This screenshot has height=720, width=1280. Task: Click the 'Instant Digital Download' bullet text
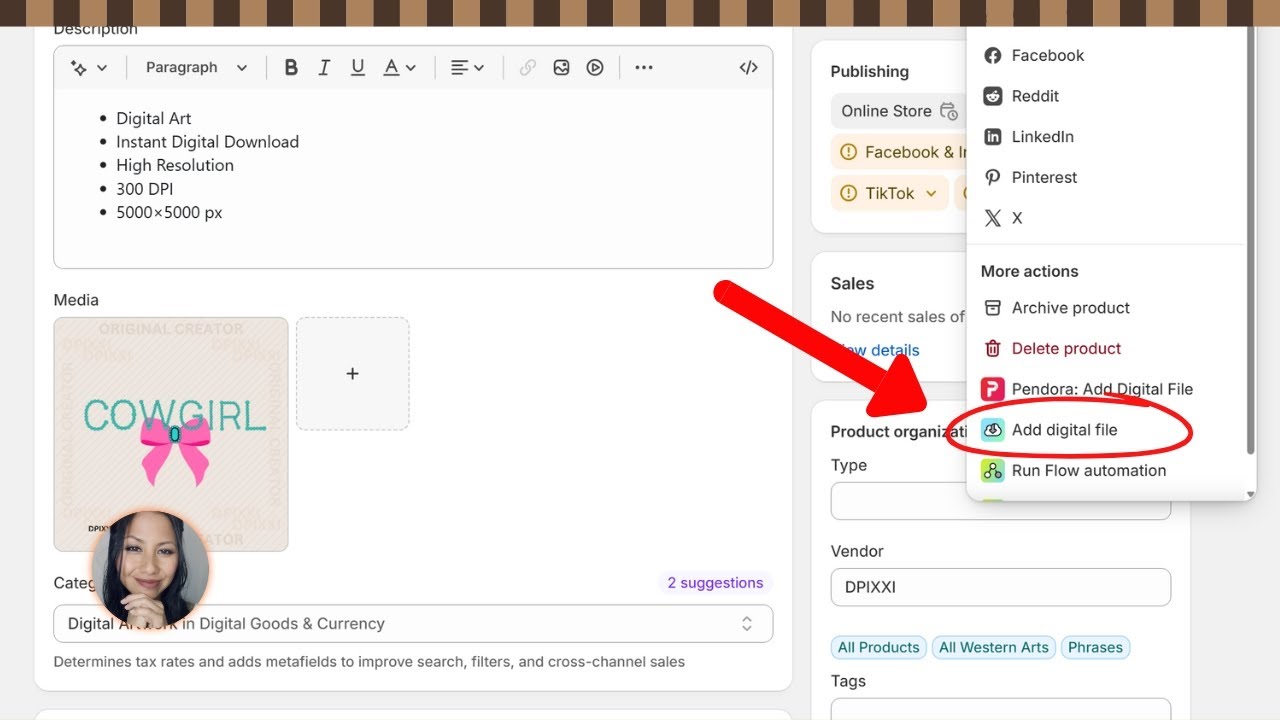(207, 142)
